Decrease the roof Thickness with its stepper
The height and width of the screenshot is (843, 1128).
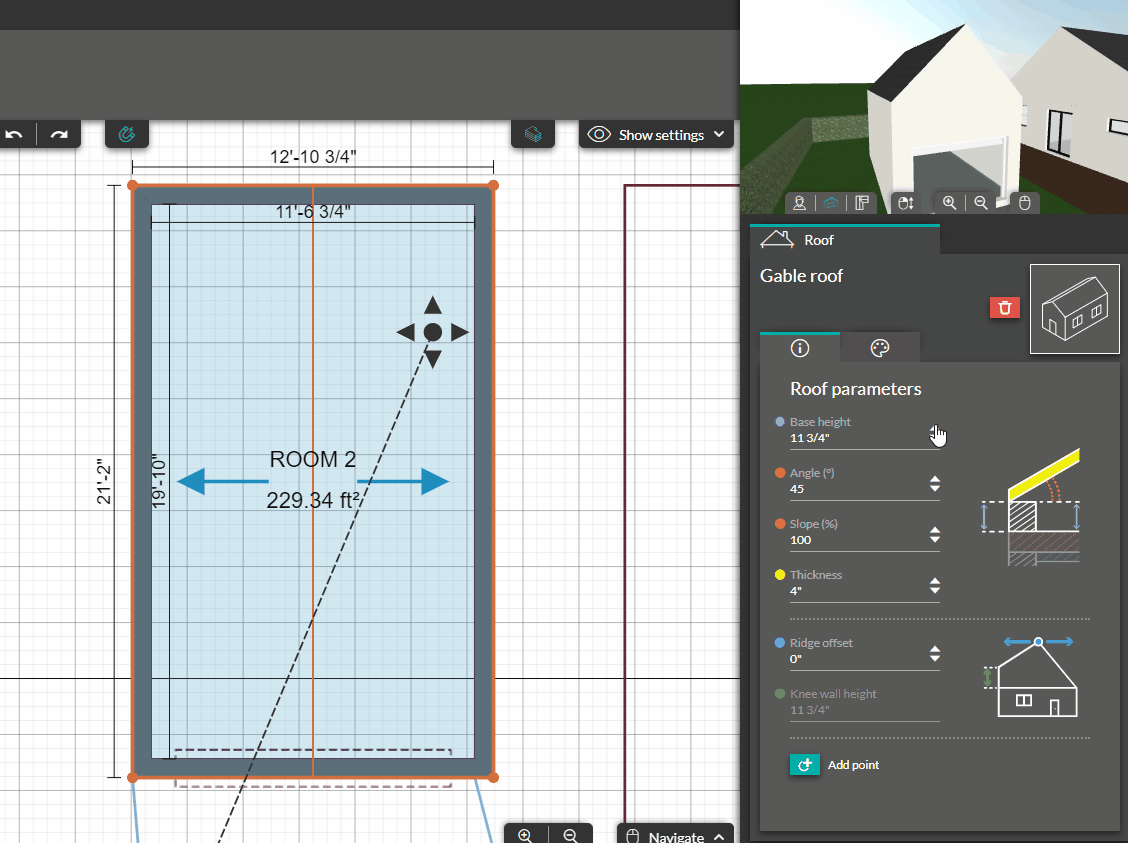click(x=936, y=592)
